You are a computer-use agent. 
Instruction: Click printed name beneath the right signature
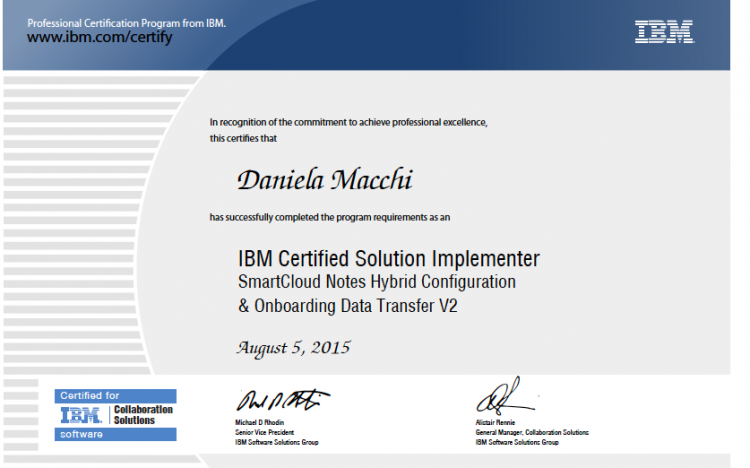[495, 423]
